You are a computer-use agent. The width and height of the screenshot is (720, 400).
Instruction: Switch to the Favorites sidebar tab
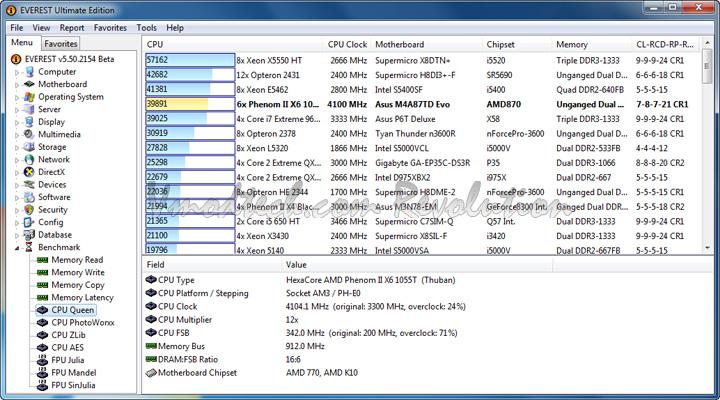pos(61,44)
